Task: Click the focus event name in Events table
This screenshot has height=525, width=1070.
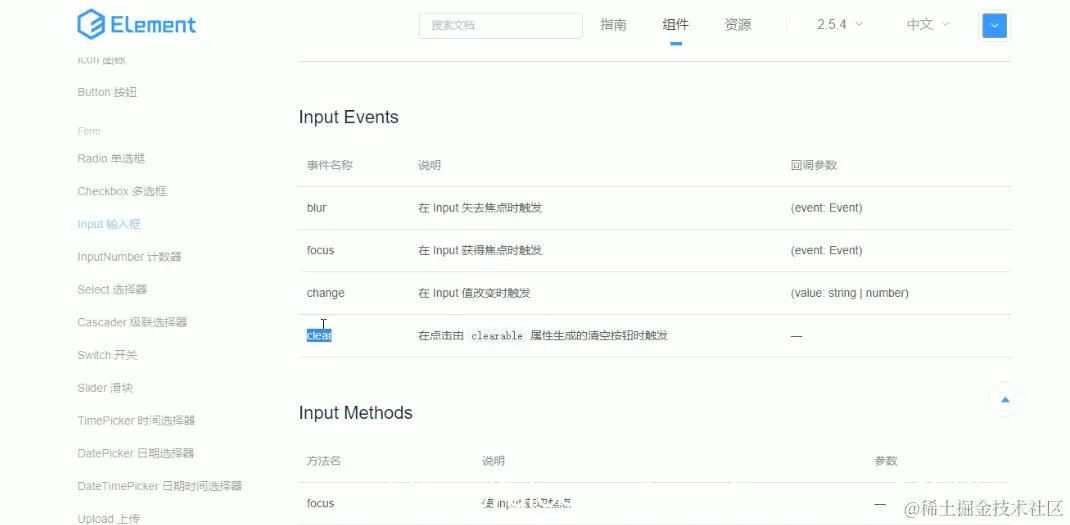Action: (321, 250)
